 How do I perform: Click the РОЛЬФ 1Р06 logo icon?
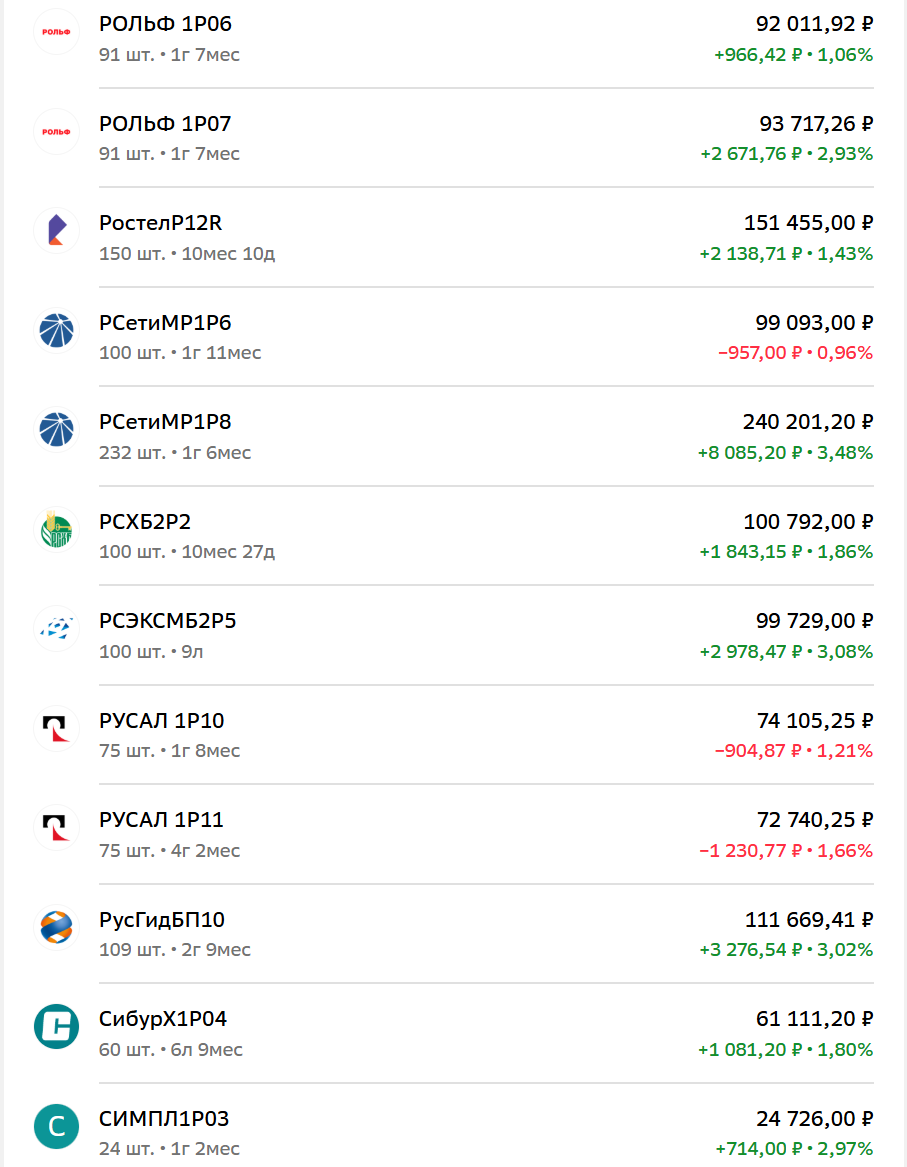(57, 32)
